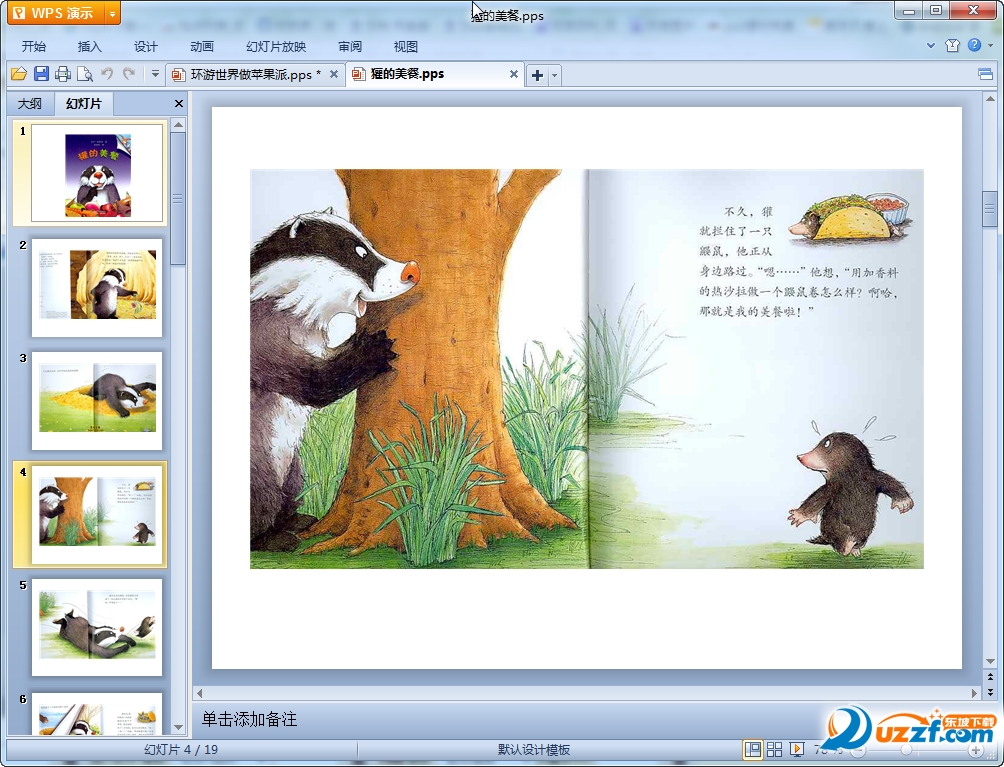Click the plus button to create new document
The height and width of the screenshot is (767, 1004).
pyautogui.click(x=537, y=75)
